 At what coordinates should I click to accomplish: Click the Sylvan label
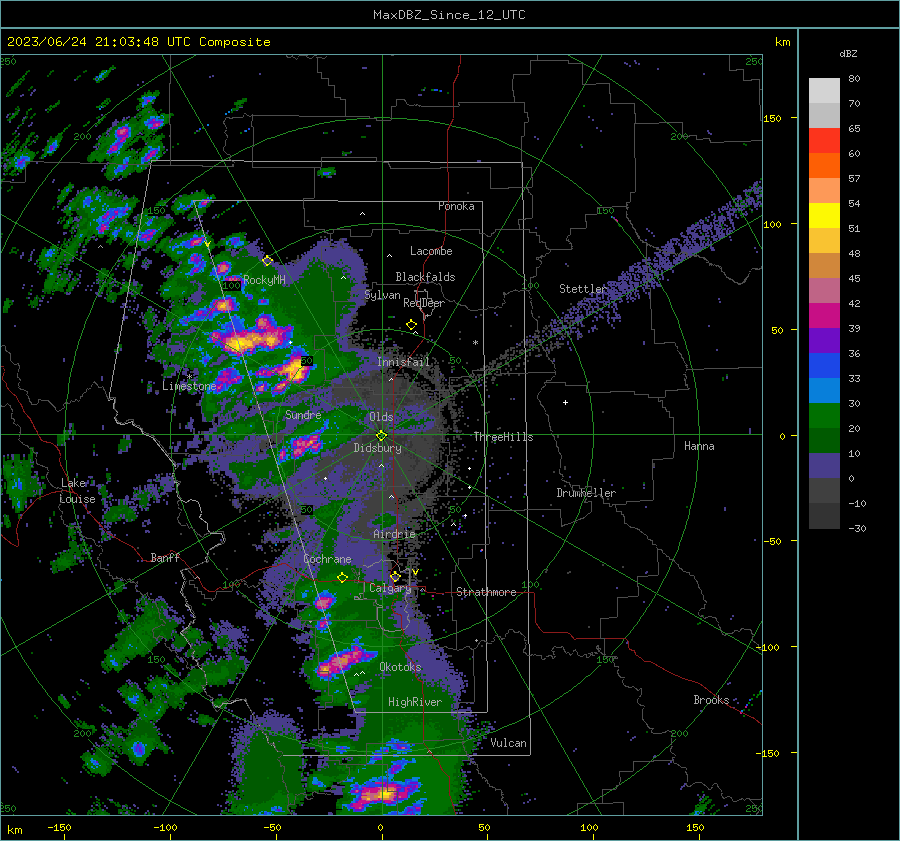(383, 295)
